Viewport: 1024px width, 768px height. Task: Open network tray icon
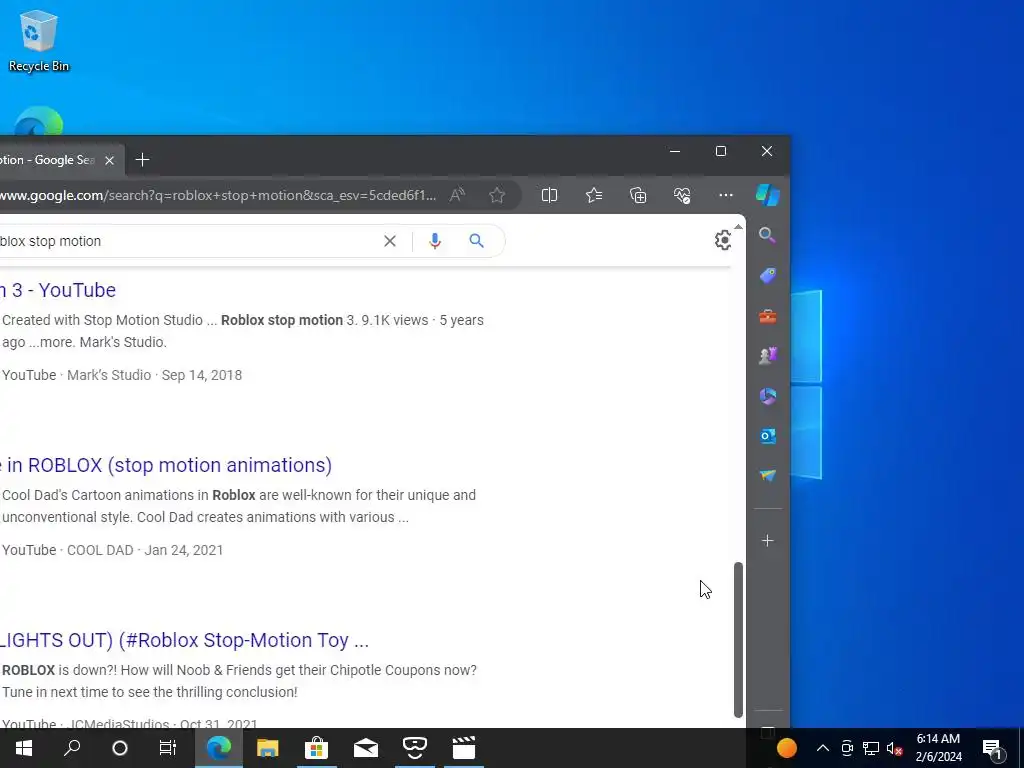point(871,748)
